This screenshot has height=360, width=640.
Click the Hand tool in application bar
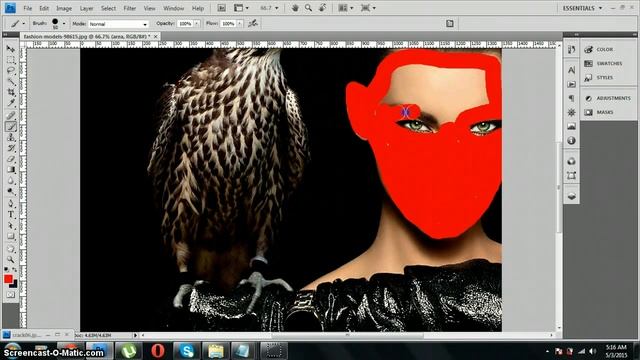point(295,8)
